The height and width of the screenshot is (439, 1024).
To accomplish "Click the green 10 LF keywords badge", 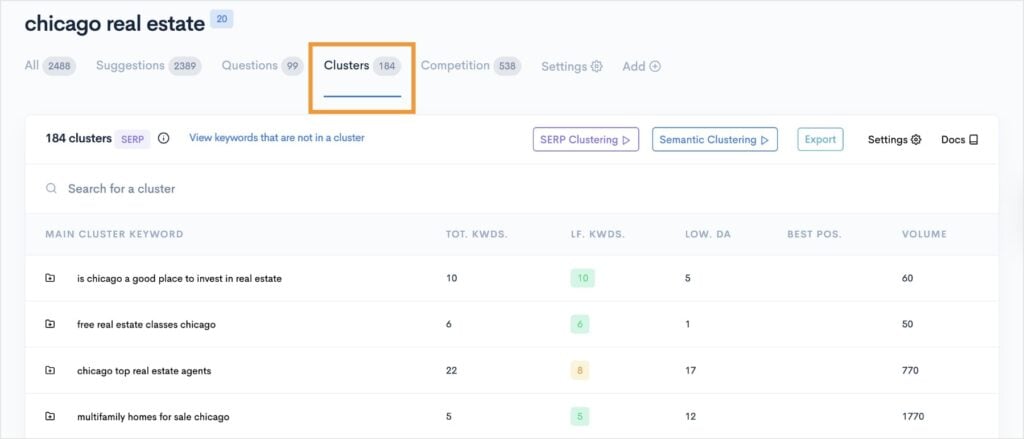I will (x=583, y=278).
